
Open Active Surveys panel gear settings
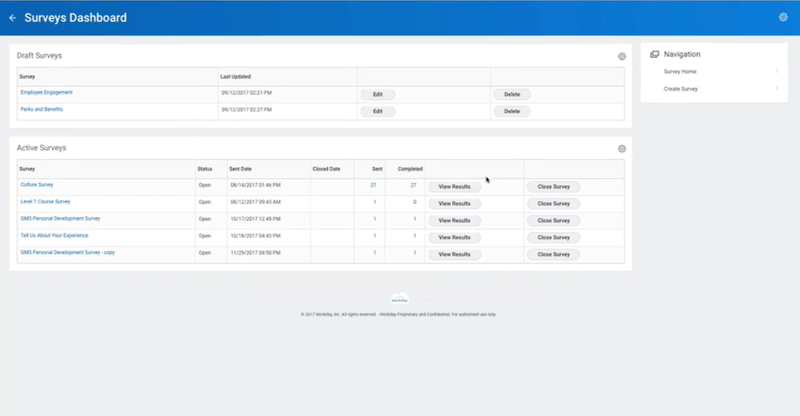(x=621, y=149)
